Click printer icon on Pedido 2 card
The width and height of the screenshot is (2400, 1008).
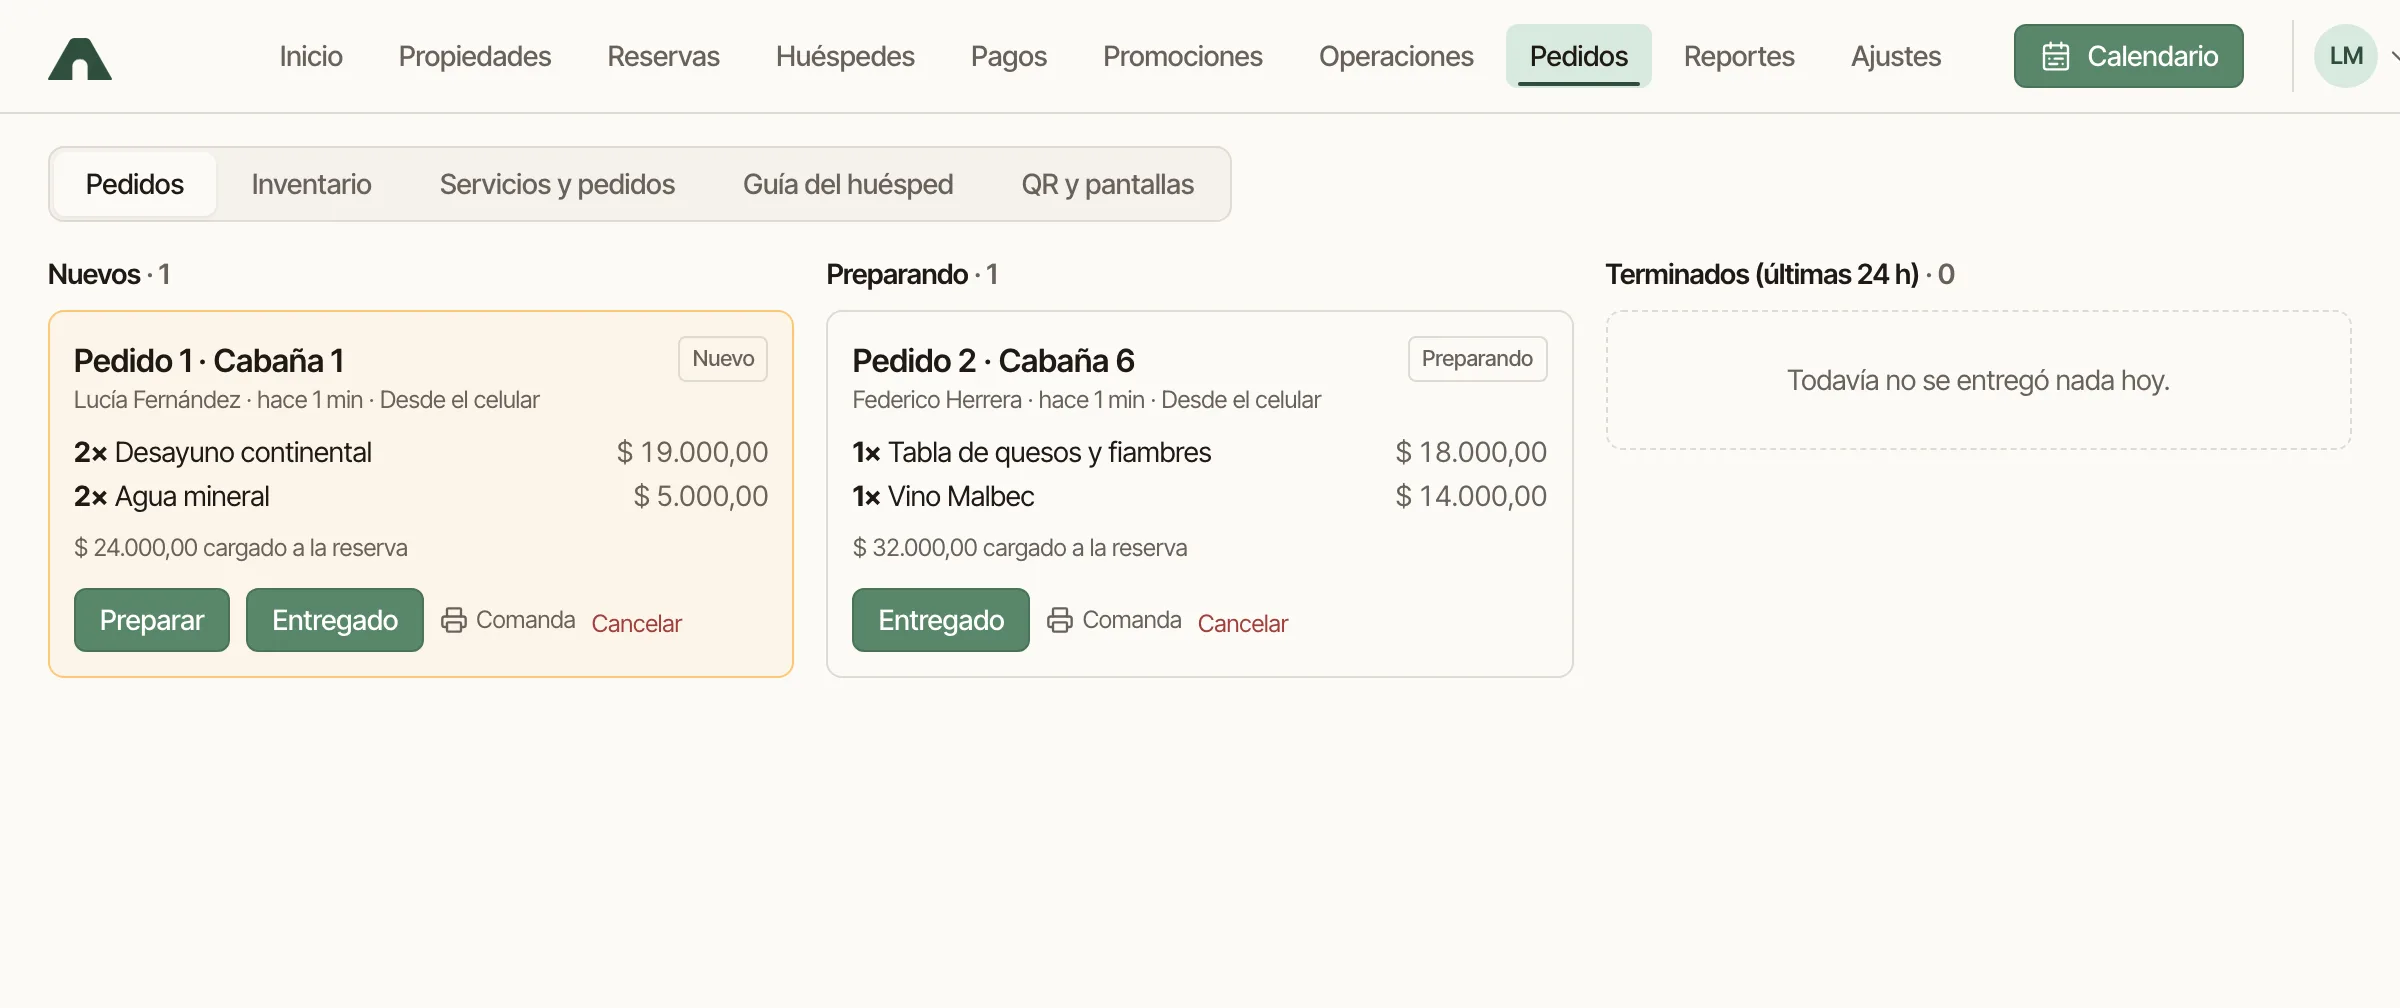pyautogui.click(x=1060, y=620)
